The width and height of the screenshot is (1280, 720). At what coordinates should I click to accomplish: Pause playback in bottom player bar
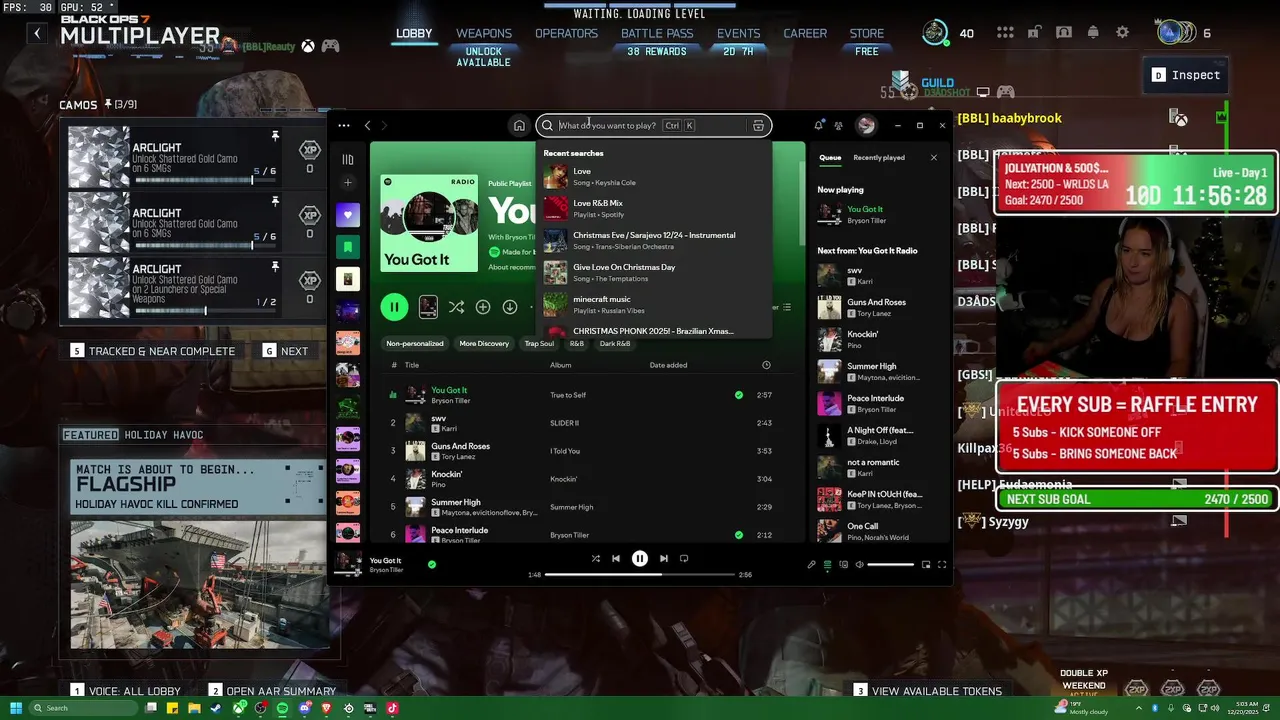pos(640,559)
